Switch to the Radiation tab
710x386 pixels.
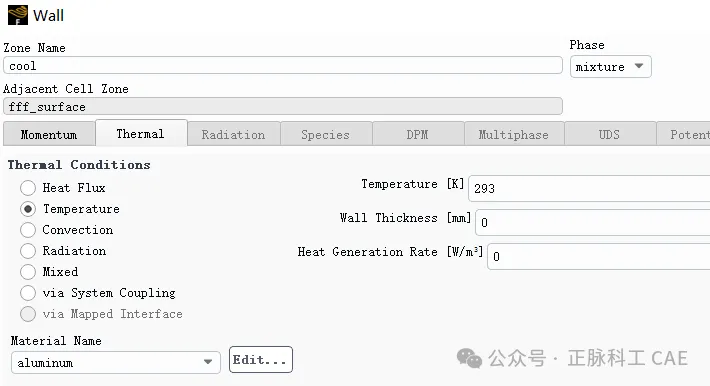click(234, 135)
